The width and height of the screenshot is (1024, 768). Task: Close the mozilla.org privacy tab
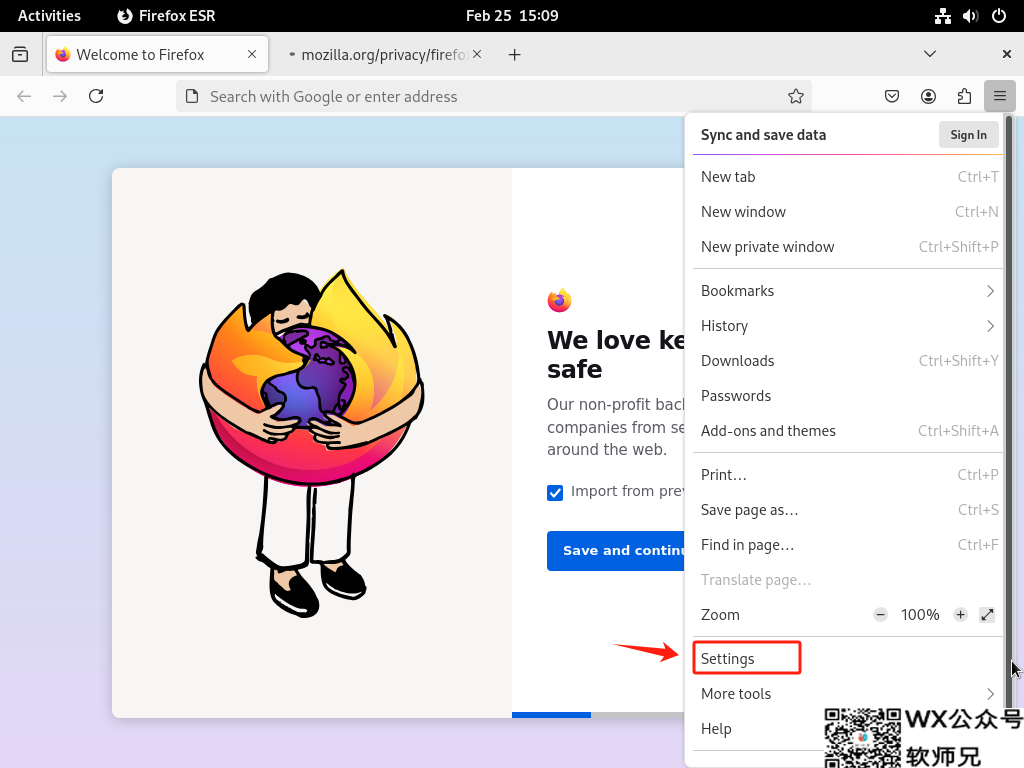point(477,54)
